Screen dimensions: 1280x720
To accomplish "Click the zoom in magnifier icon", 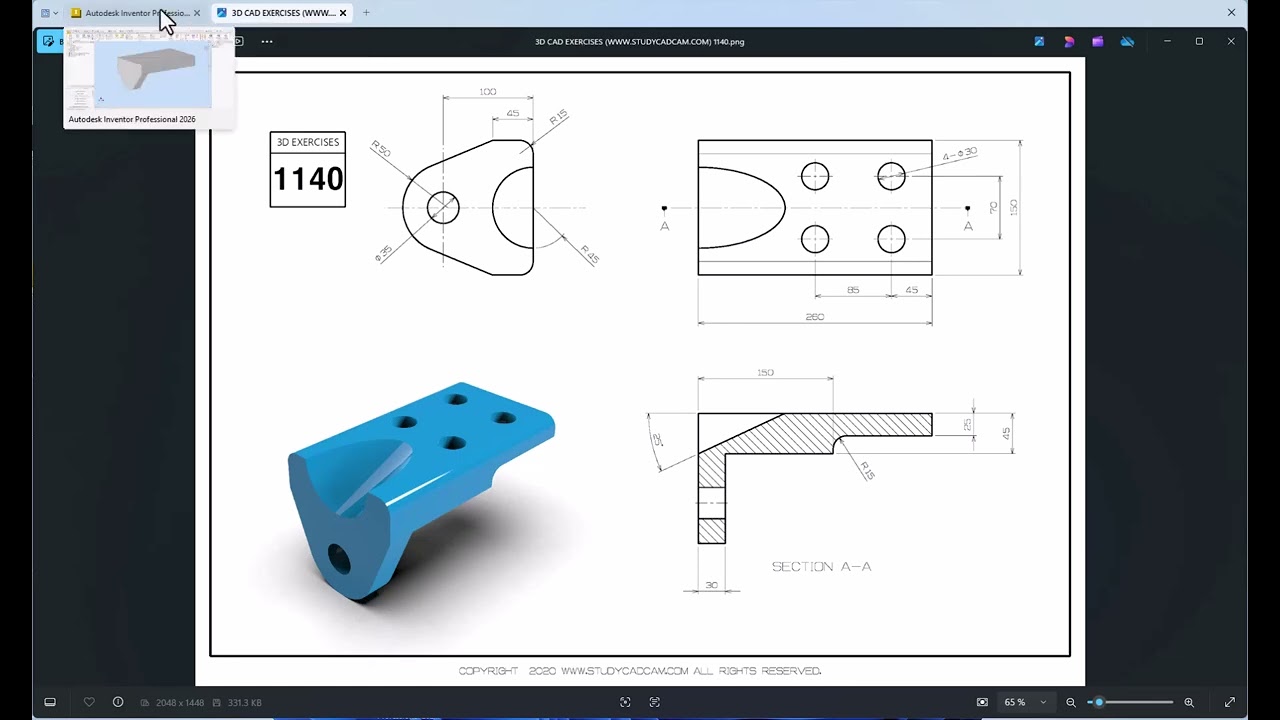I will click(x=1189, y=702).
